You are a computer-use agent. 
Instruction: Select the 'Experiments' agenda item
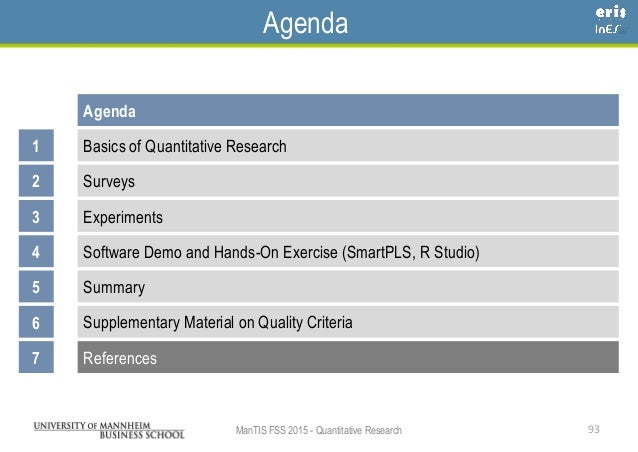pyautogui.click(x=348, y=216)
